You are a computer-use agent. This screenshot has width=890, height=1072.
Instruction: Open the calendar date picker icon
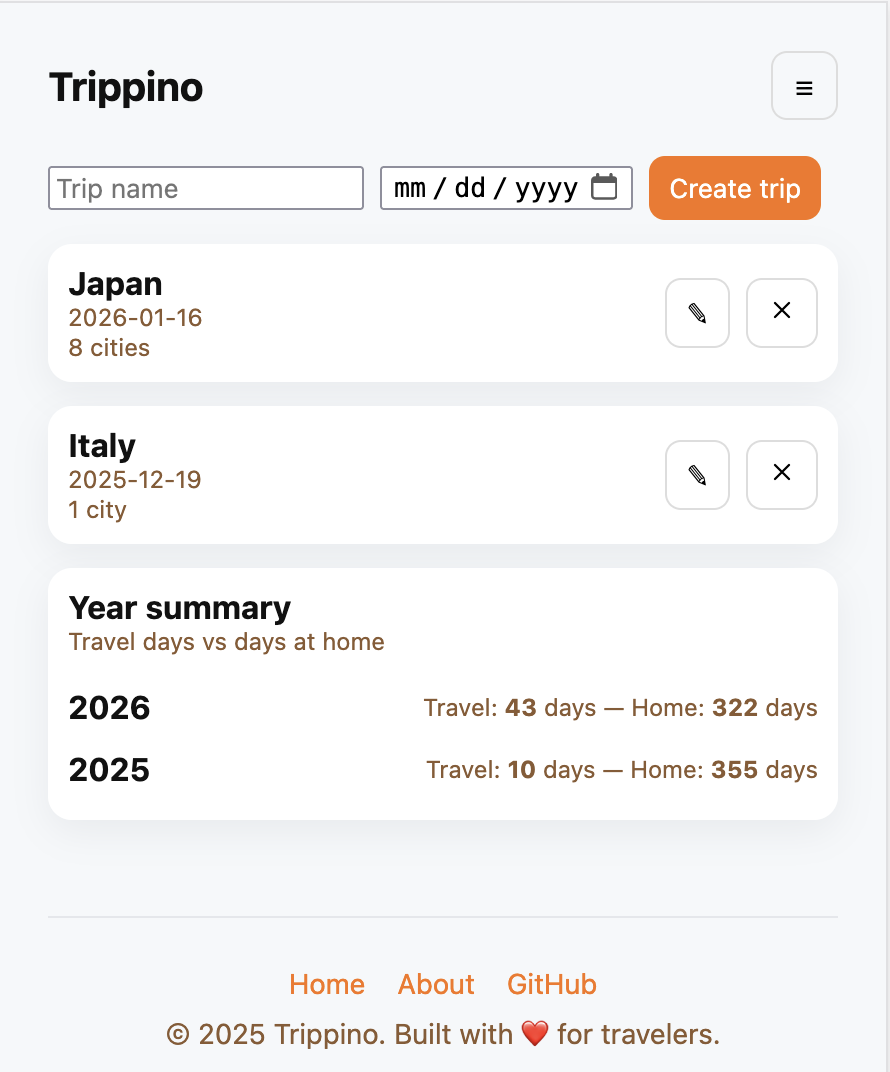pyautogui.click(x=604, y=187)
